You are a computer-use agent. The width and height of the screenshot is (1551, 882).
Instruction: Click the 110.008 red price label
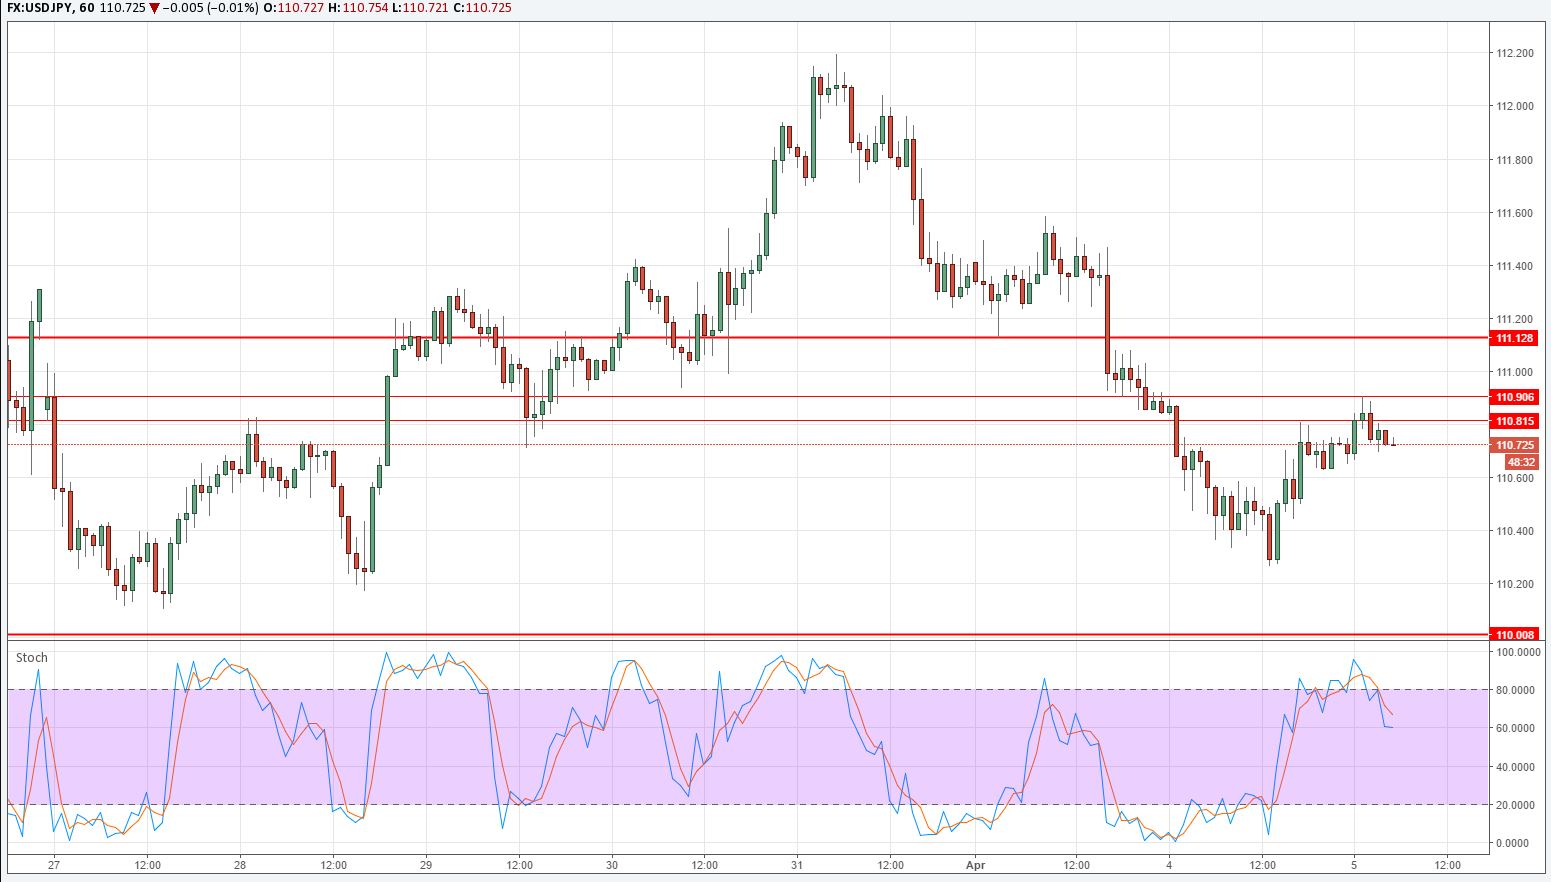(1514, 635)
